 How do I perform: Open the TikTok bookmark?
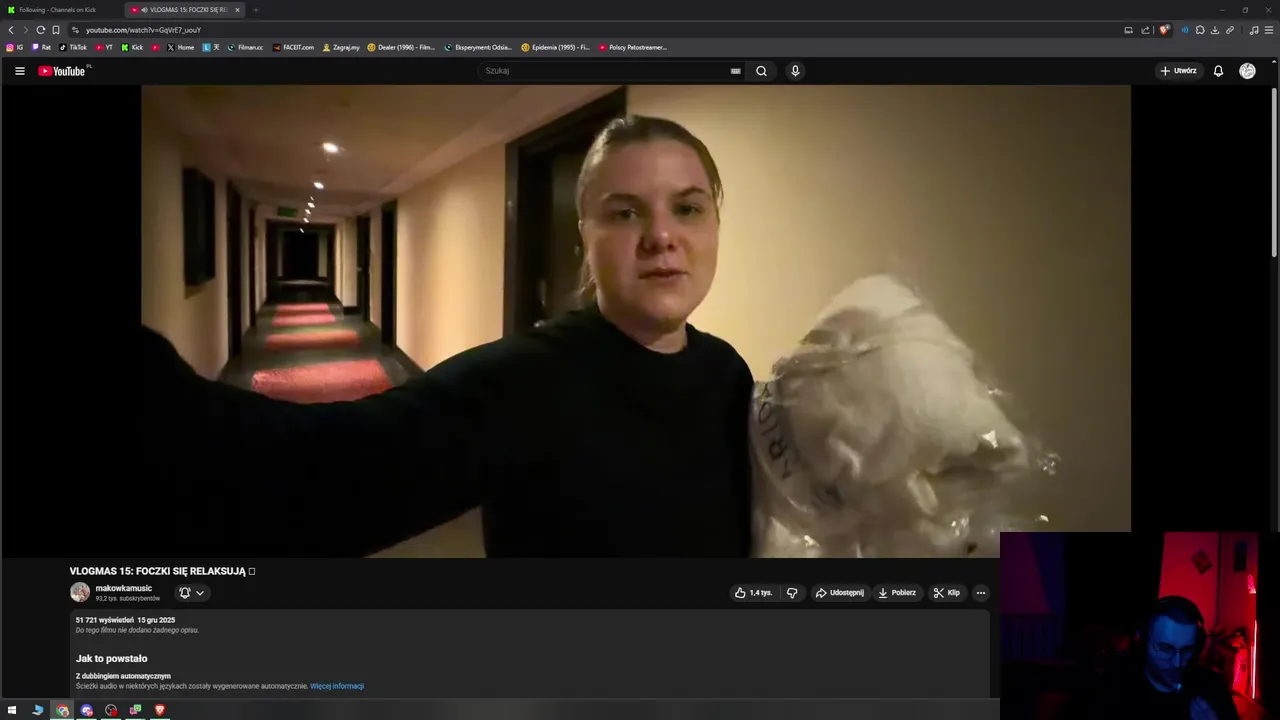pyautogui.click(x=73, y=47)
